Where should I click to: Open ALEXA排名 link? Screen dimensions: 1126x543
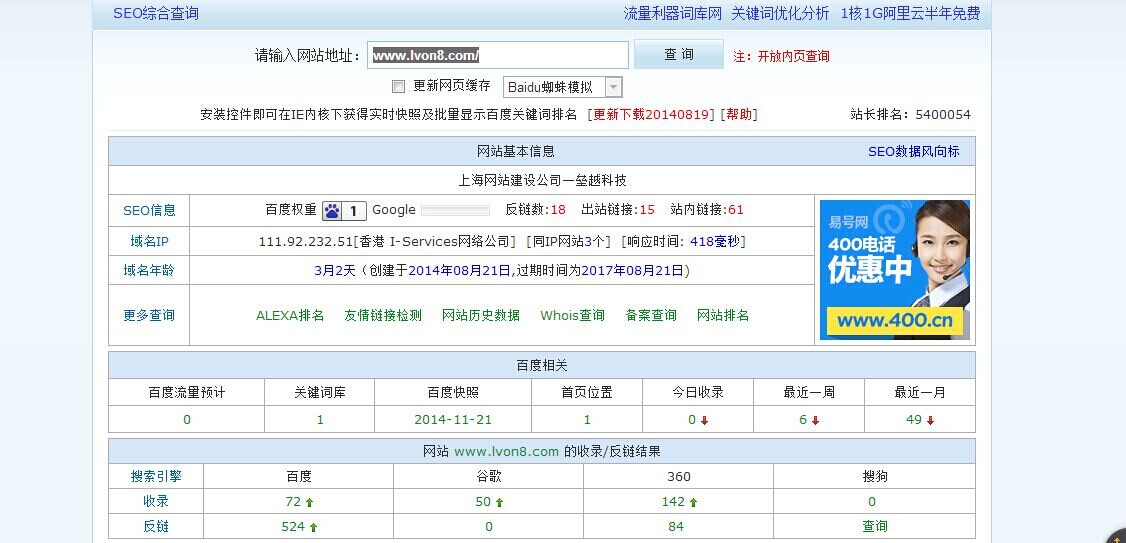[290, 315]
